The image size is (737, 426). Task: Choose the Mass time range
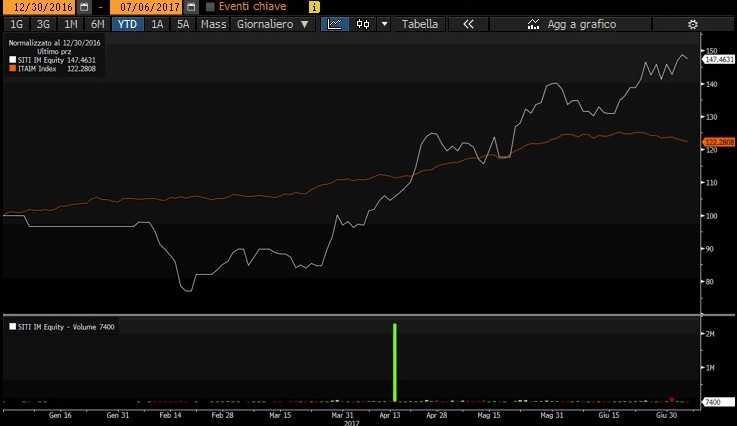(x=212, y=24)
